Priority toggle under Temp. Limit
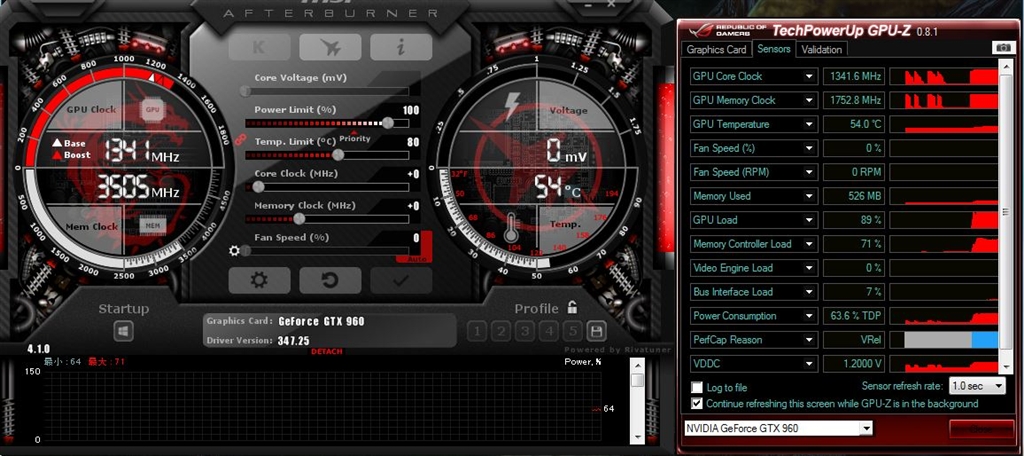The image size is (1024, 456). 355,138
